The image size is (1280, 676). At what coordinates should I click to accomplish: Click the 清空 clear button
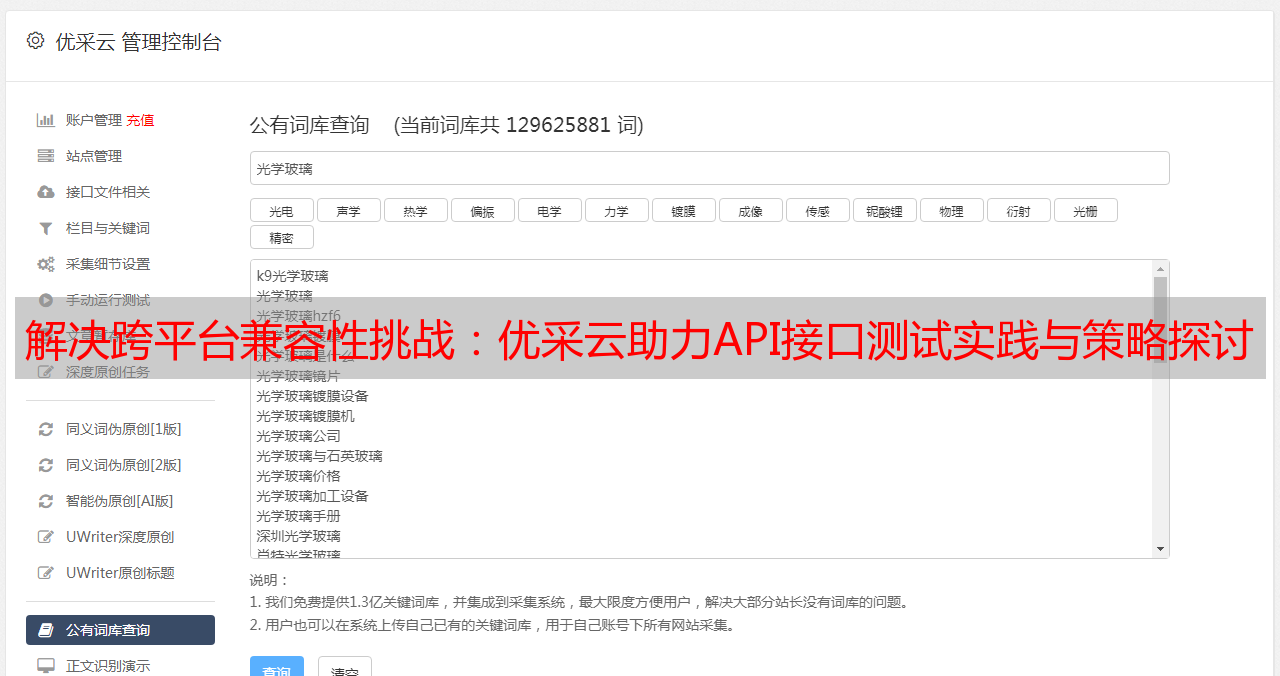tap(345, 668)
